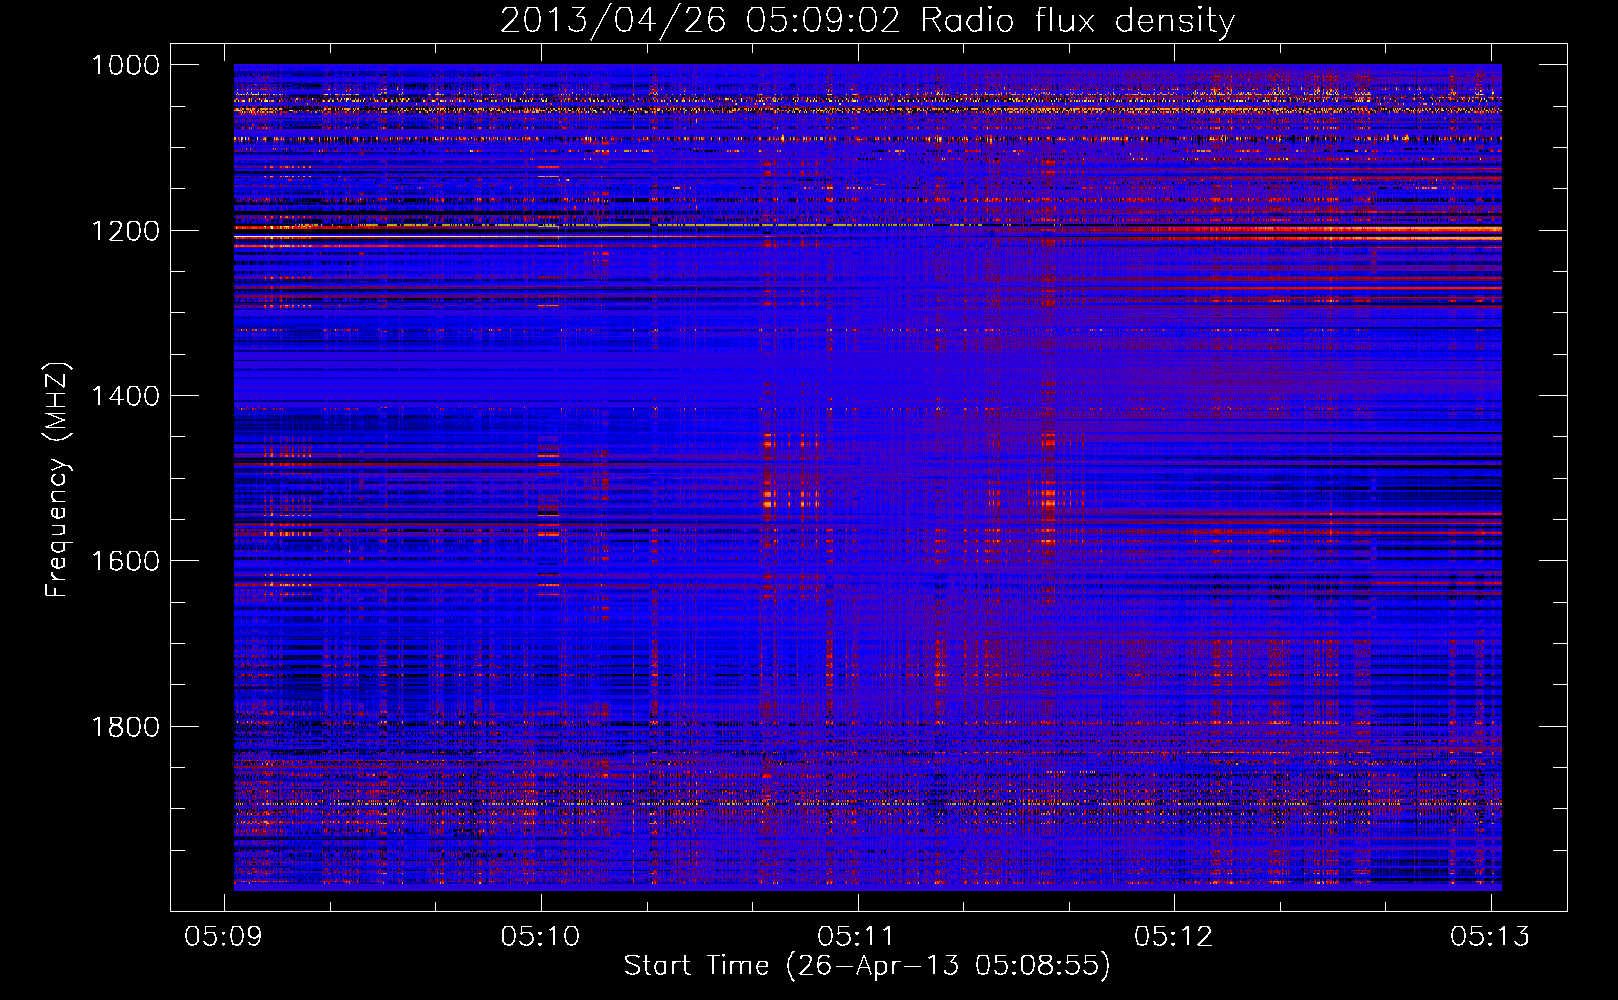Image resolution: width=1618 pixels, height=1000 pixels.
Task: Click the 05:10 time axis label
Action: (x=541, y=936)
